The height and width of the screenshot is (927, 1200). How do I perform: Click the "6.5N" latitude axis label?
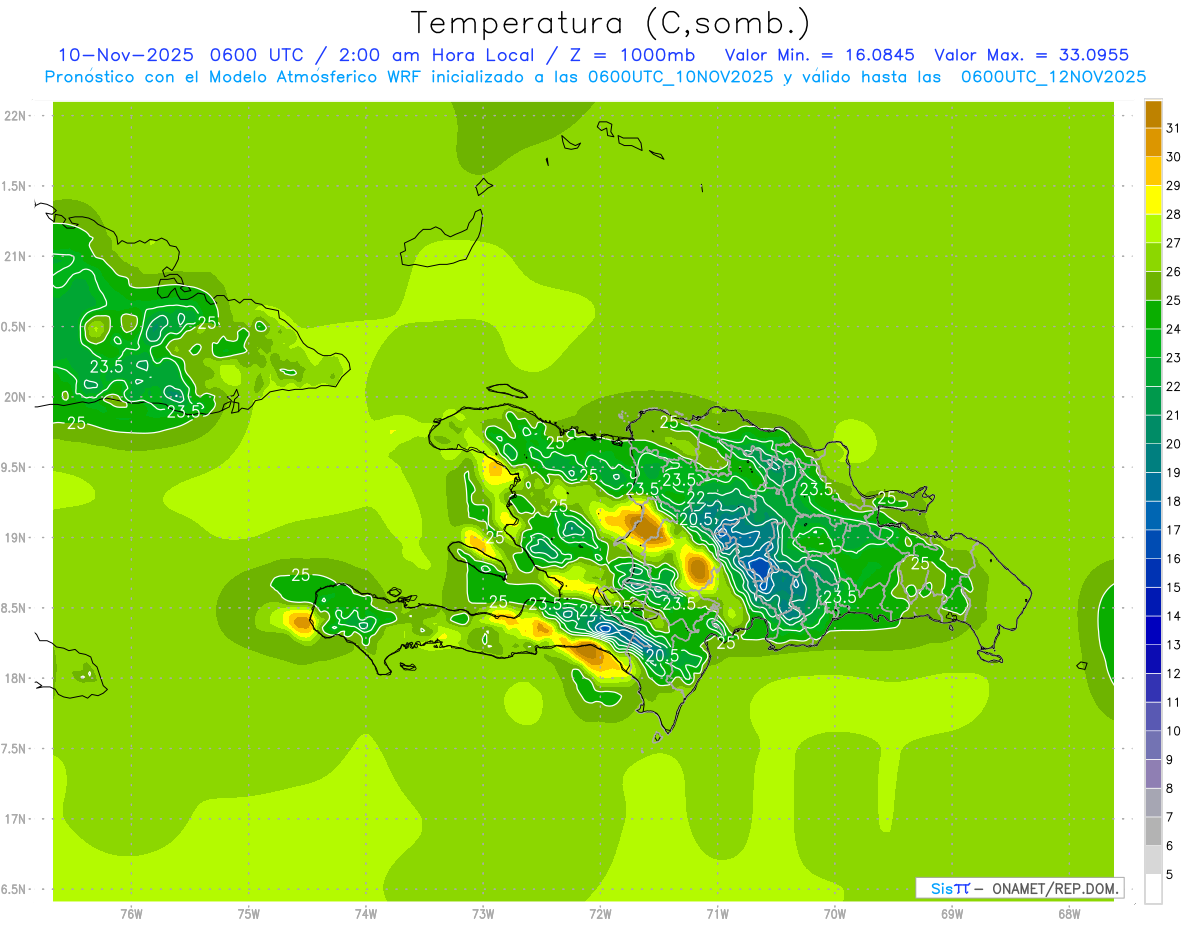[14, 889]
